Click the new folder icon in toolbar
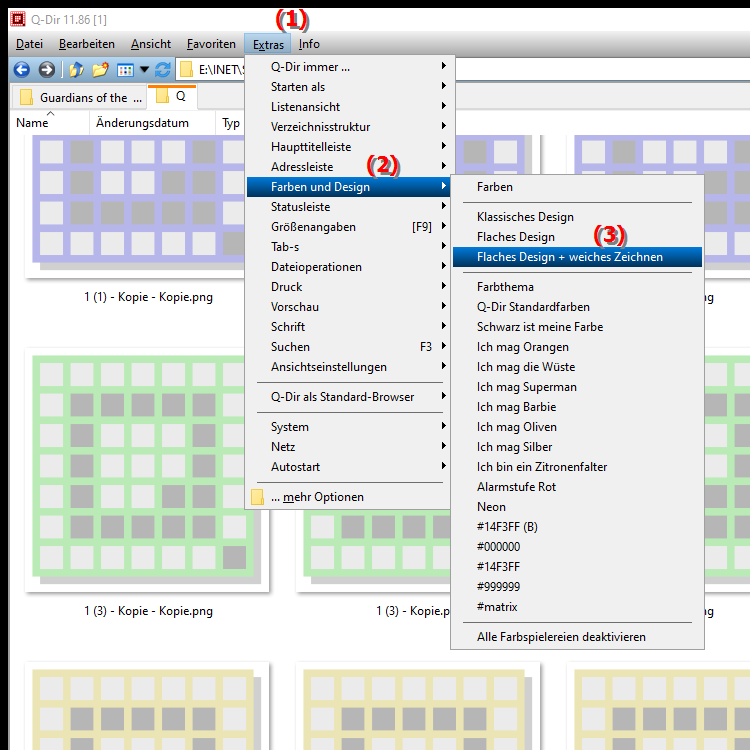This screenshot has width=750, height=750. point(100,70)
